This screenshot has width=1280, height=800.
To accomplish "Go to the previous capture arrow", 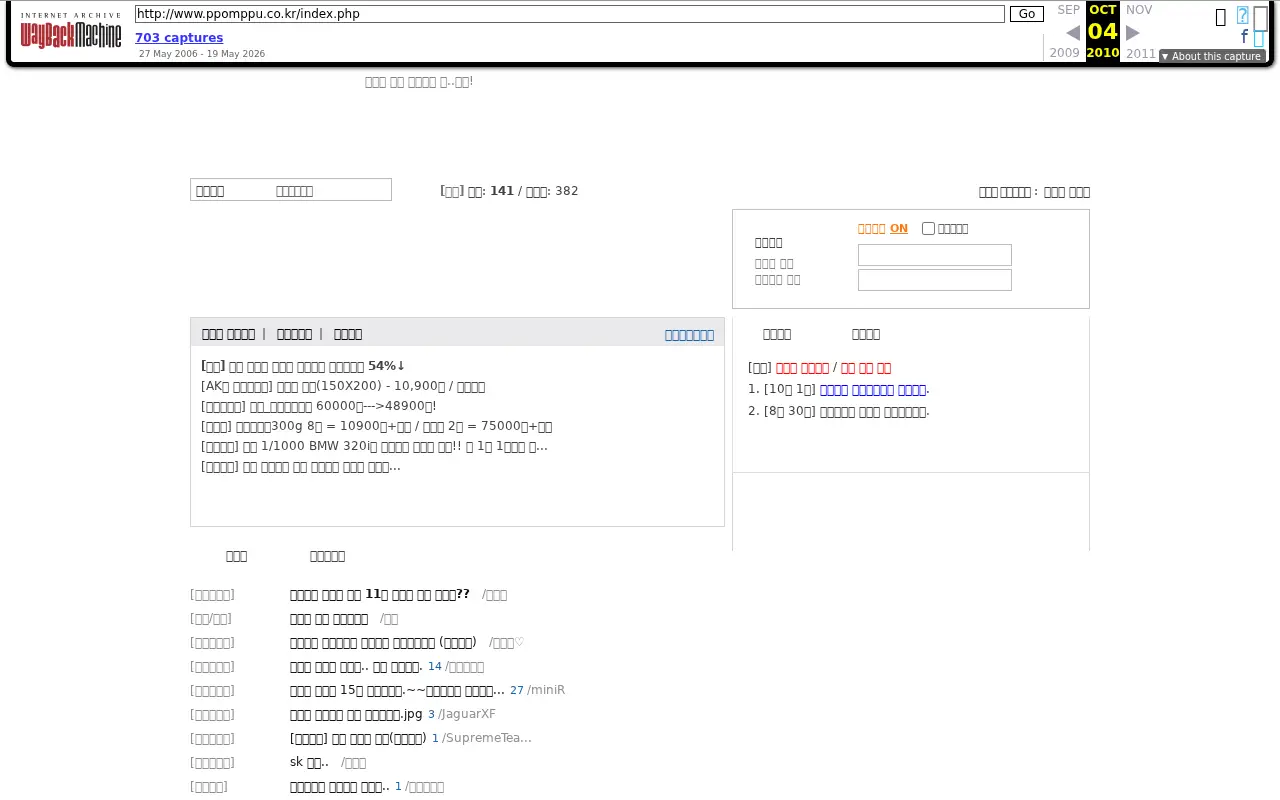I will coord(1073,33).
